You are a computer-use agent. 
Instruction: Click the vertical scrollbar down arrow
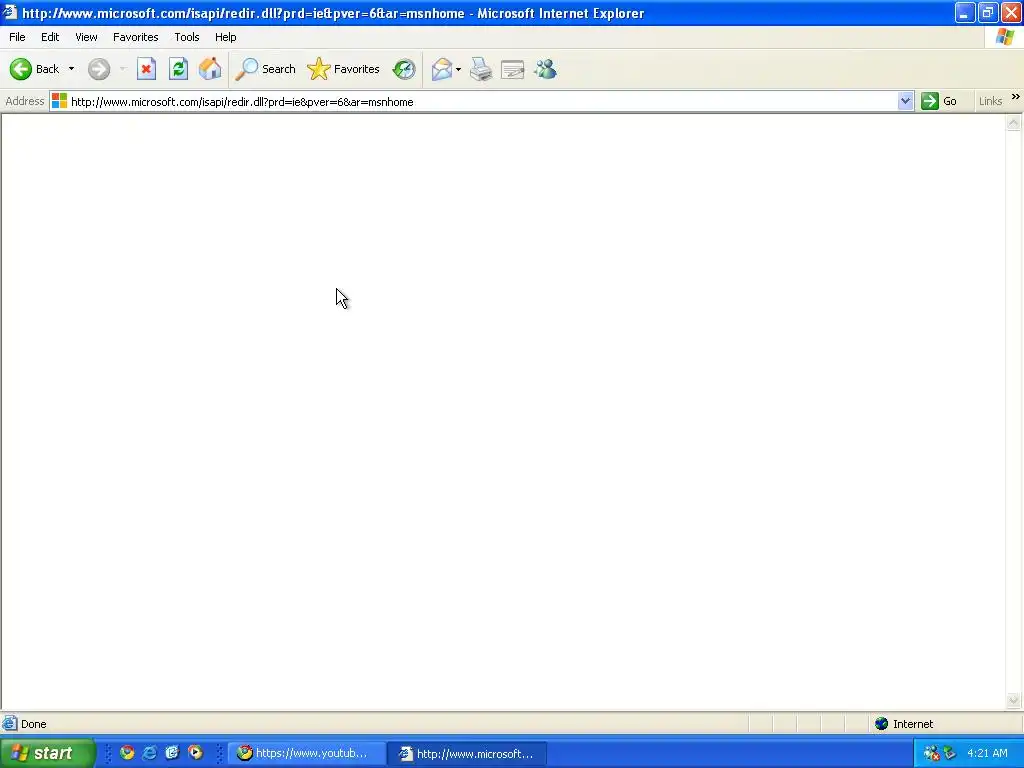point(1014,700)
